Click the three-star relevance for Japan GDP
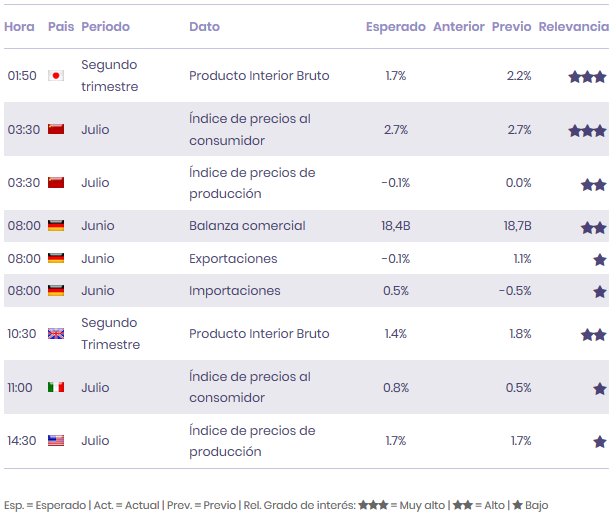 (587, 77)
